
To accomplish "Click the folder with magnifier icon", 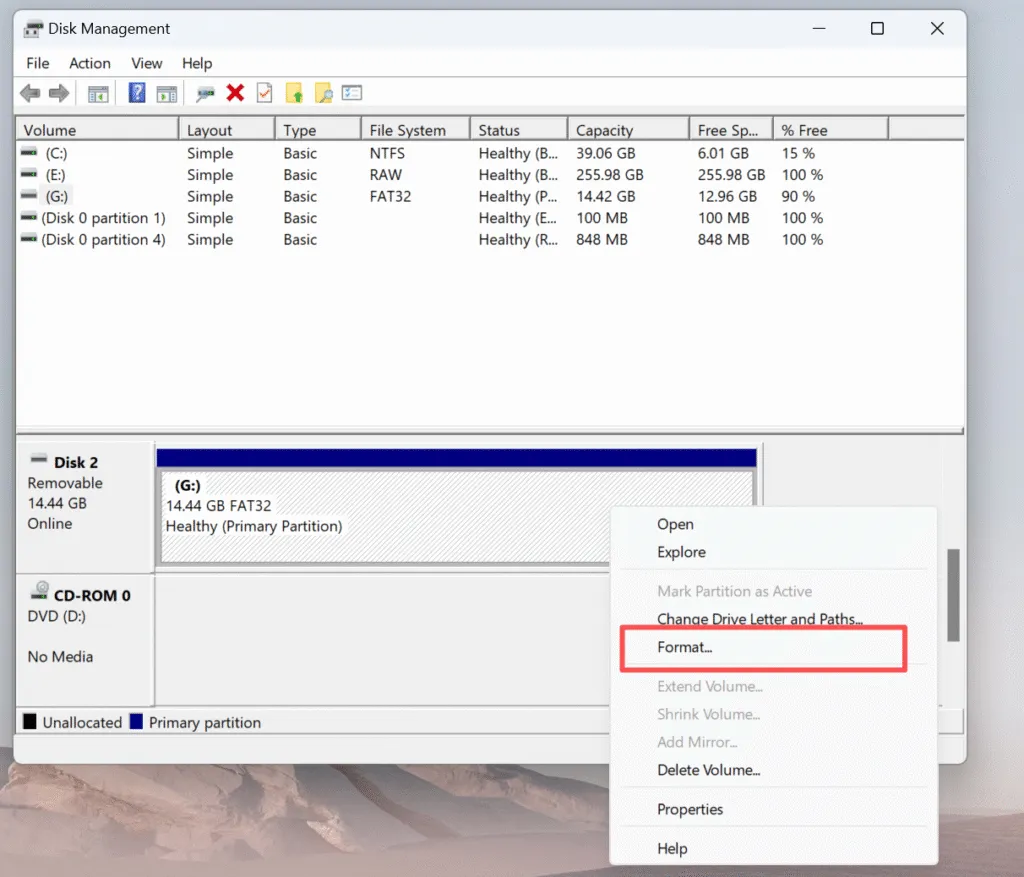I will [323, 93].
